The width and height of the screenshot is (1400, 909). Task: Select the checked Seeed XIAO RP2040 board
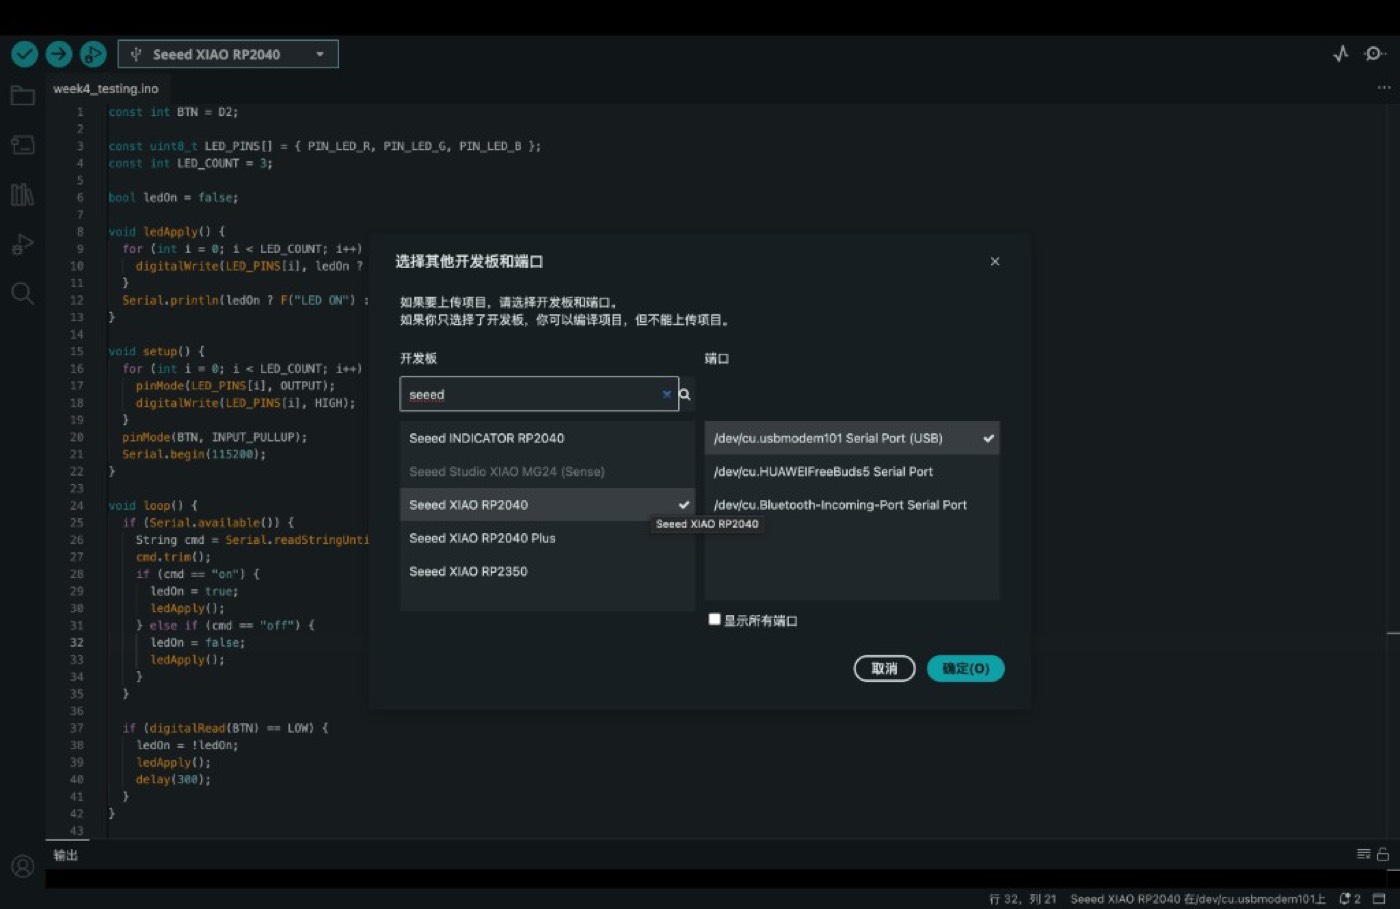pos(547,505)
